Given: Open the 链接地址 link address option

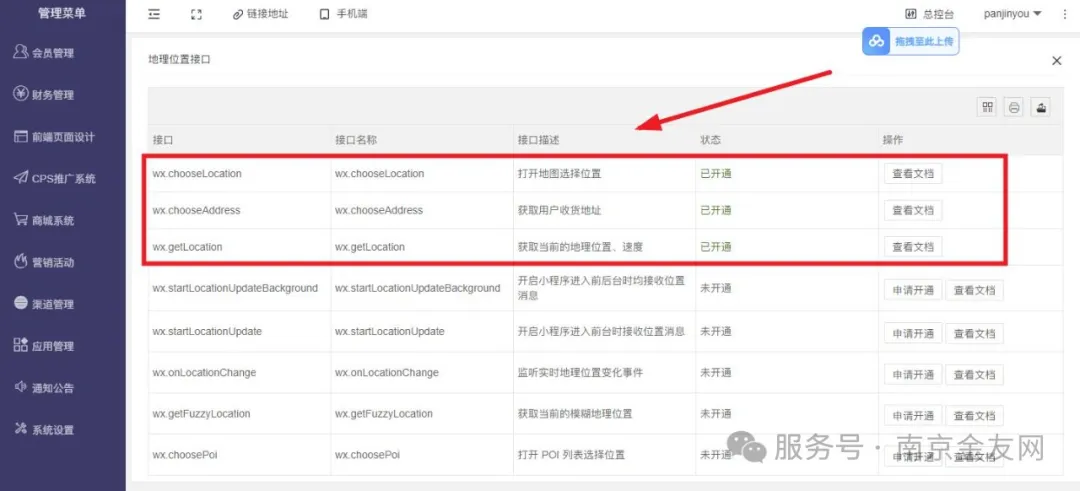Looking at the screenshot, I should point(260,14).
